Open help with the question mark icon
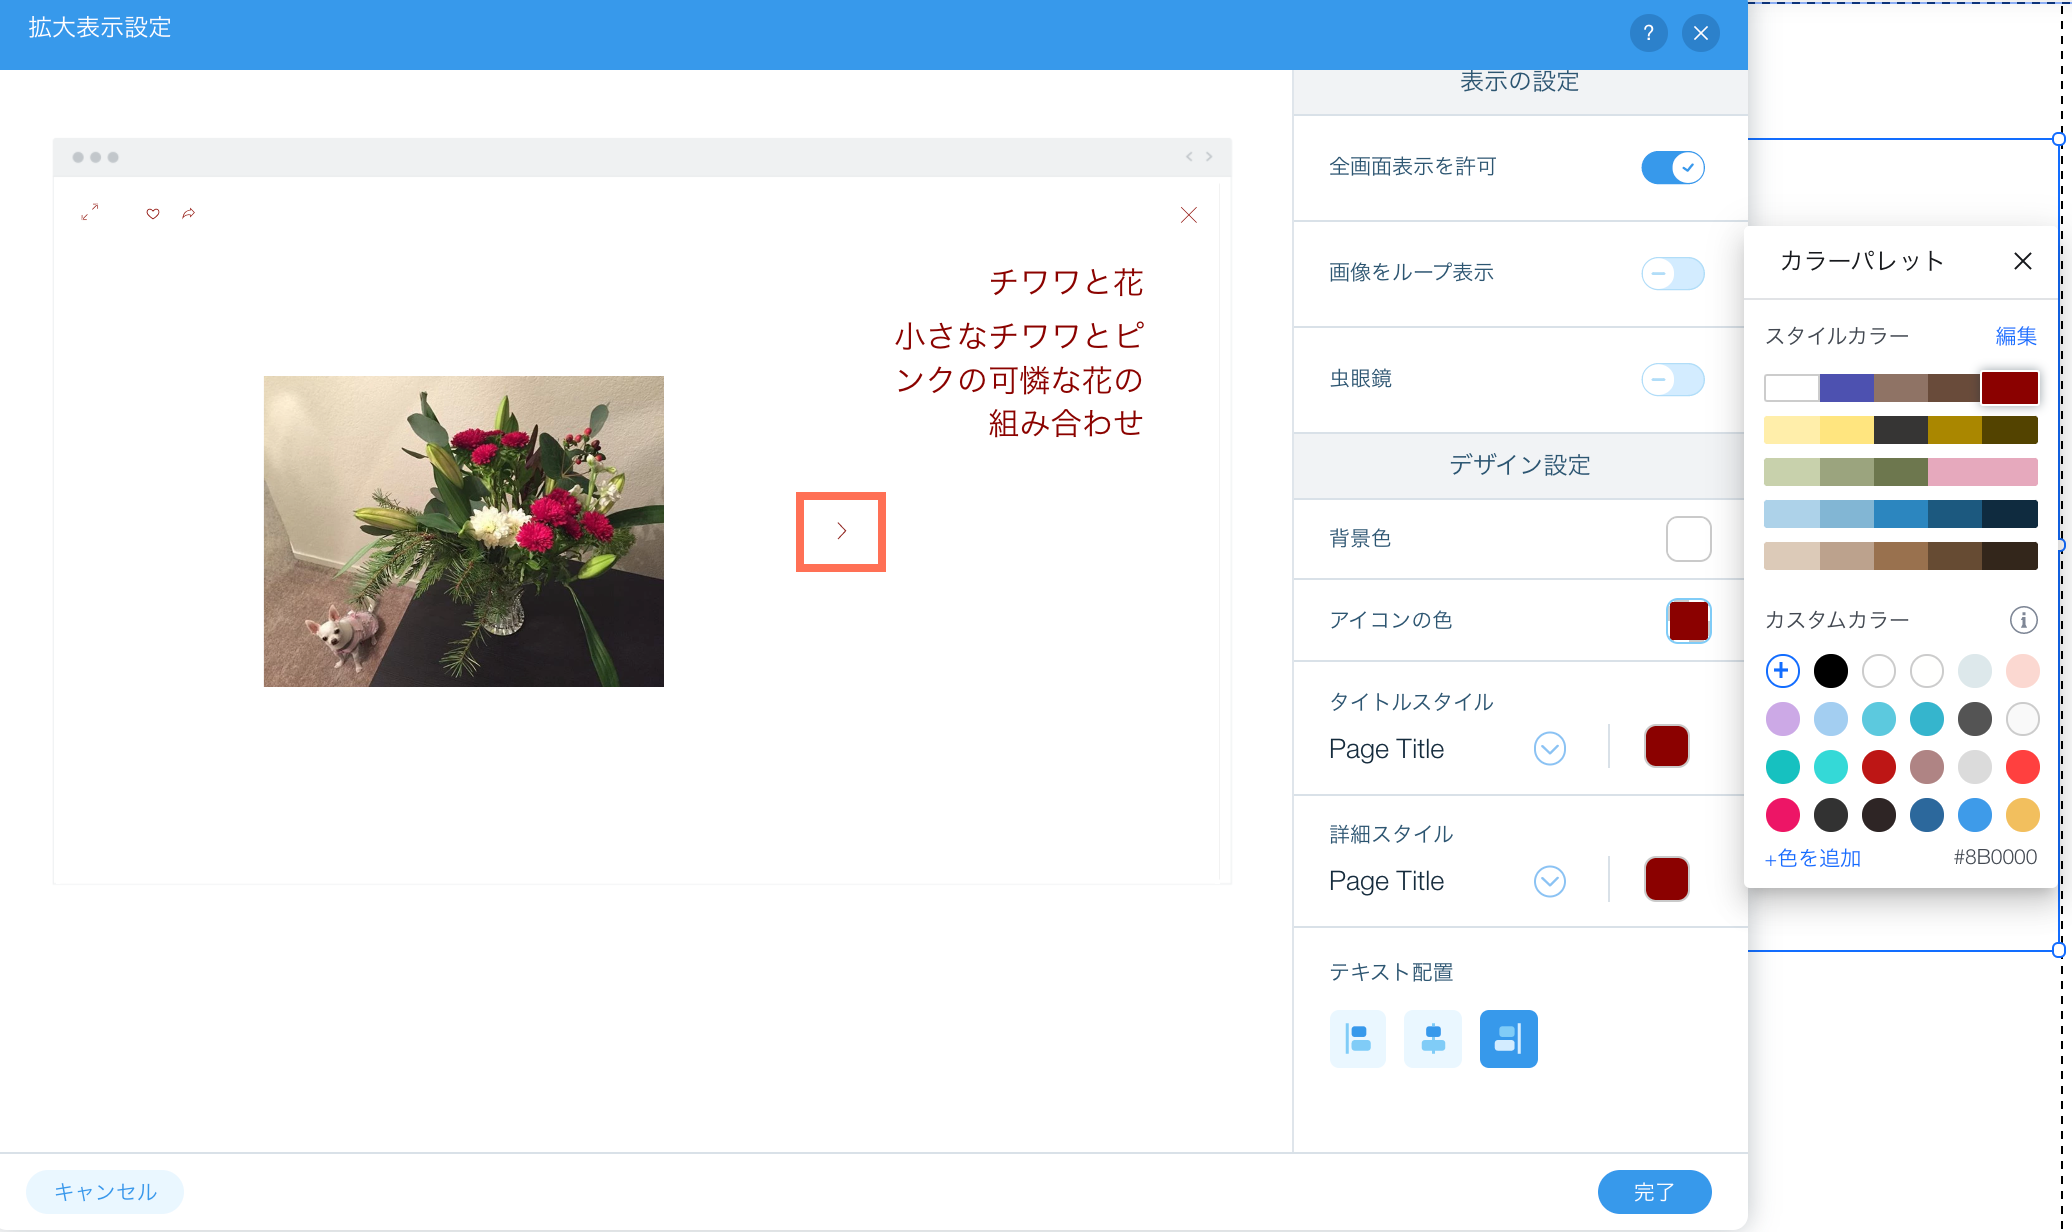 point(1648,33)
